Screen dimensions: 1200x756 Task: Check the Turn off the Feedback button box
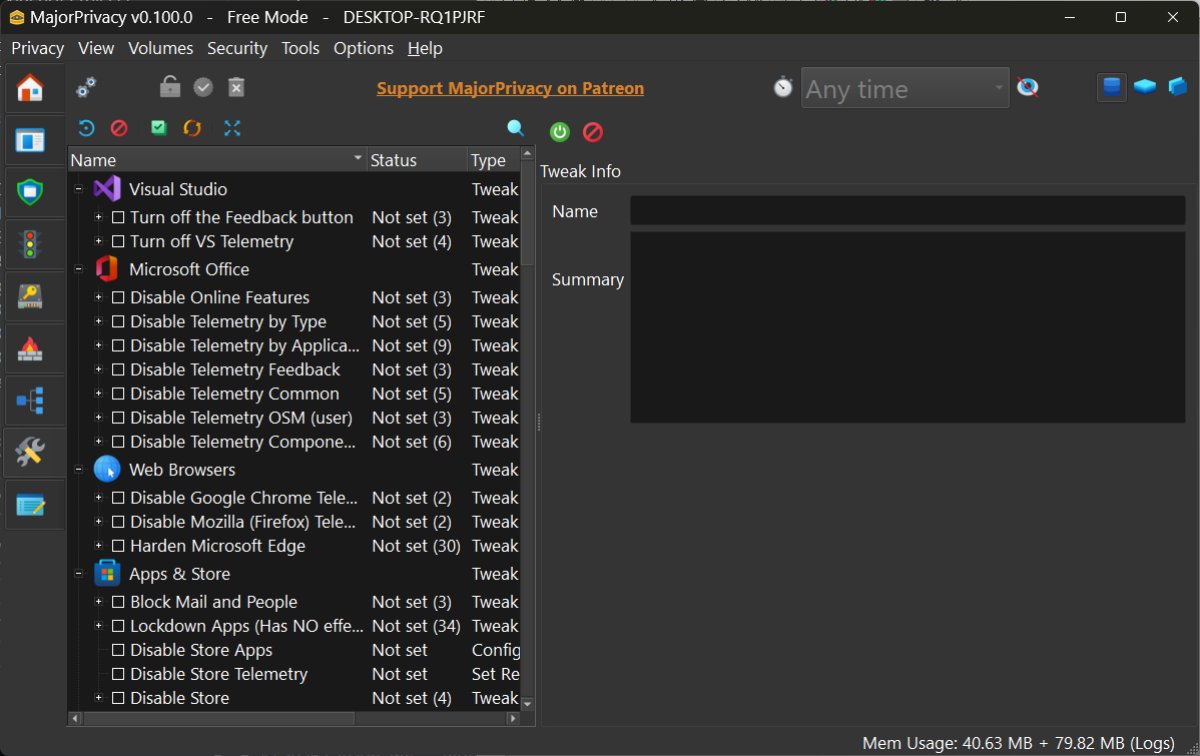click(x=118, y=217)
